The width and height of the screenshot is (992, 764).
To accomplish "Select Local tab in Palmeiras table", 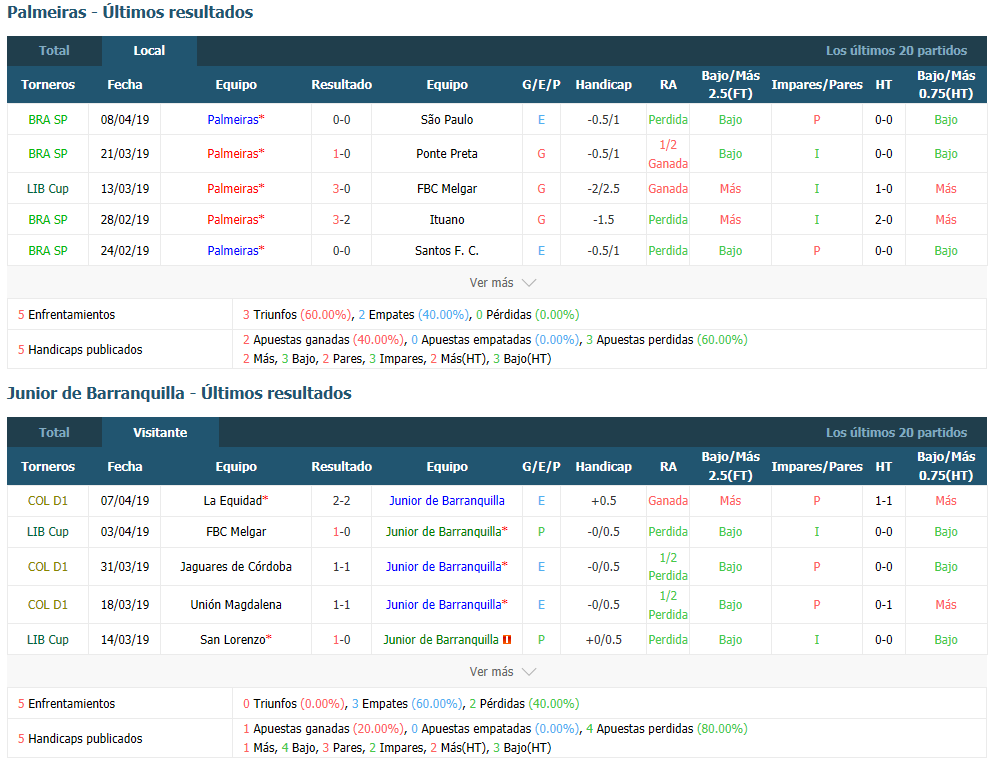I will pyautogui.click(x=149, y=51).
